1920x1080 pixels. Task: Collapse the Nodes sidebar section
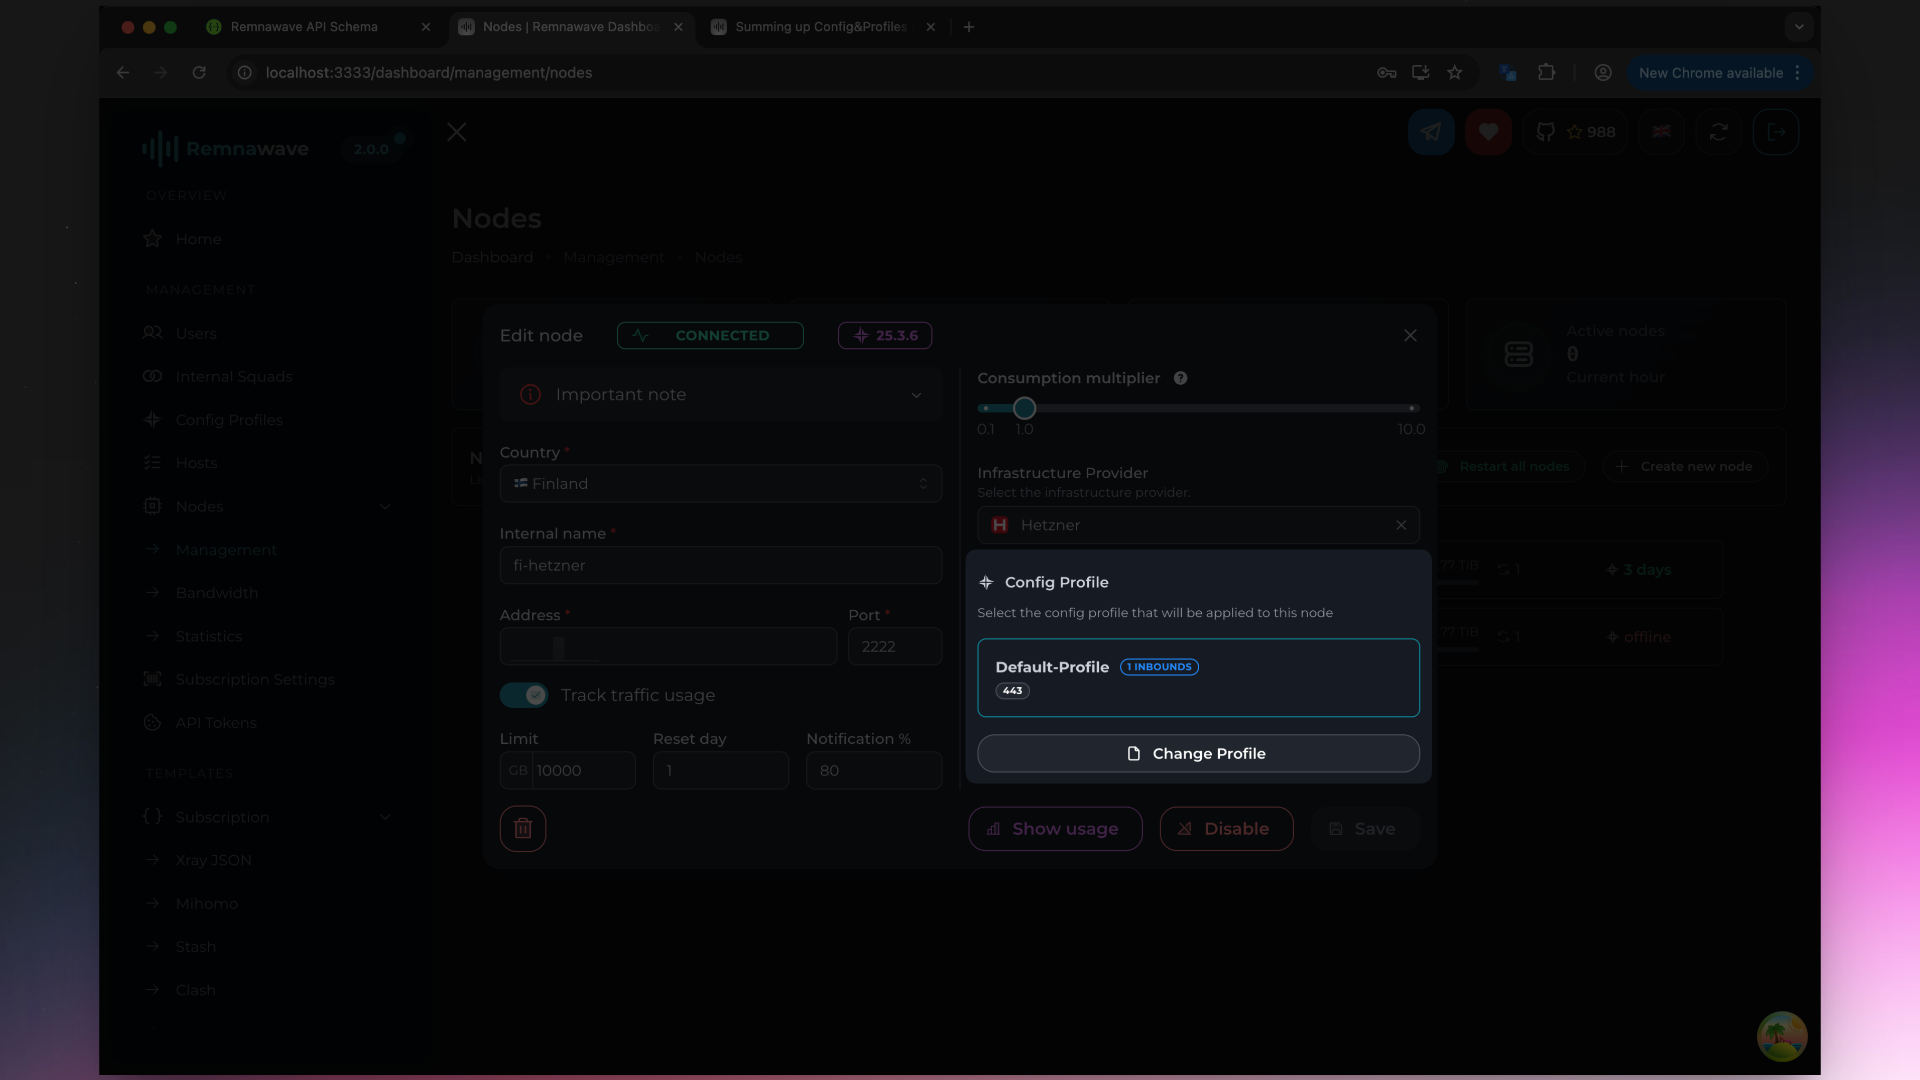pyautogui.click(x=386, y=506)
